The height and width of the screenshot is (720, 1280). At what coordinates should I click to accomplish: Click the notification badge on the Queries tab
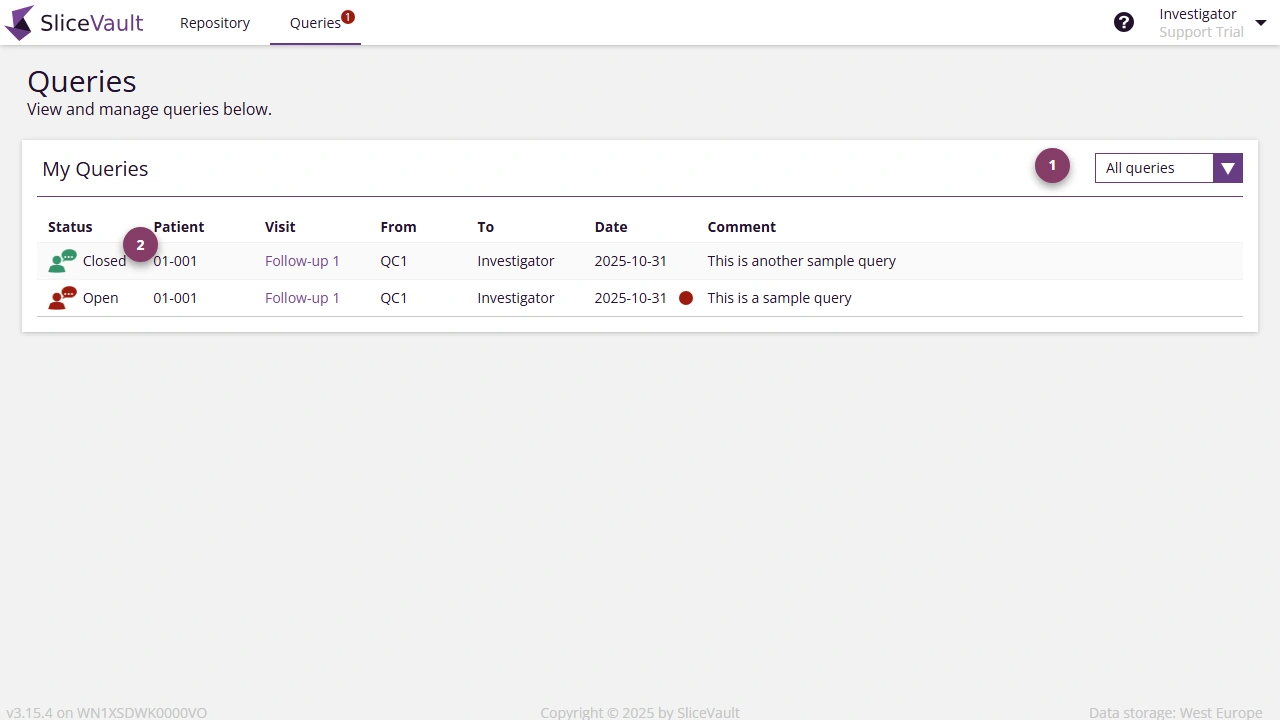pos(347,16)
